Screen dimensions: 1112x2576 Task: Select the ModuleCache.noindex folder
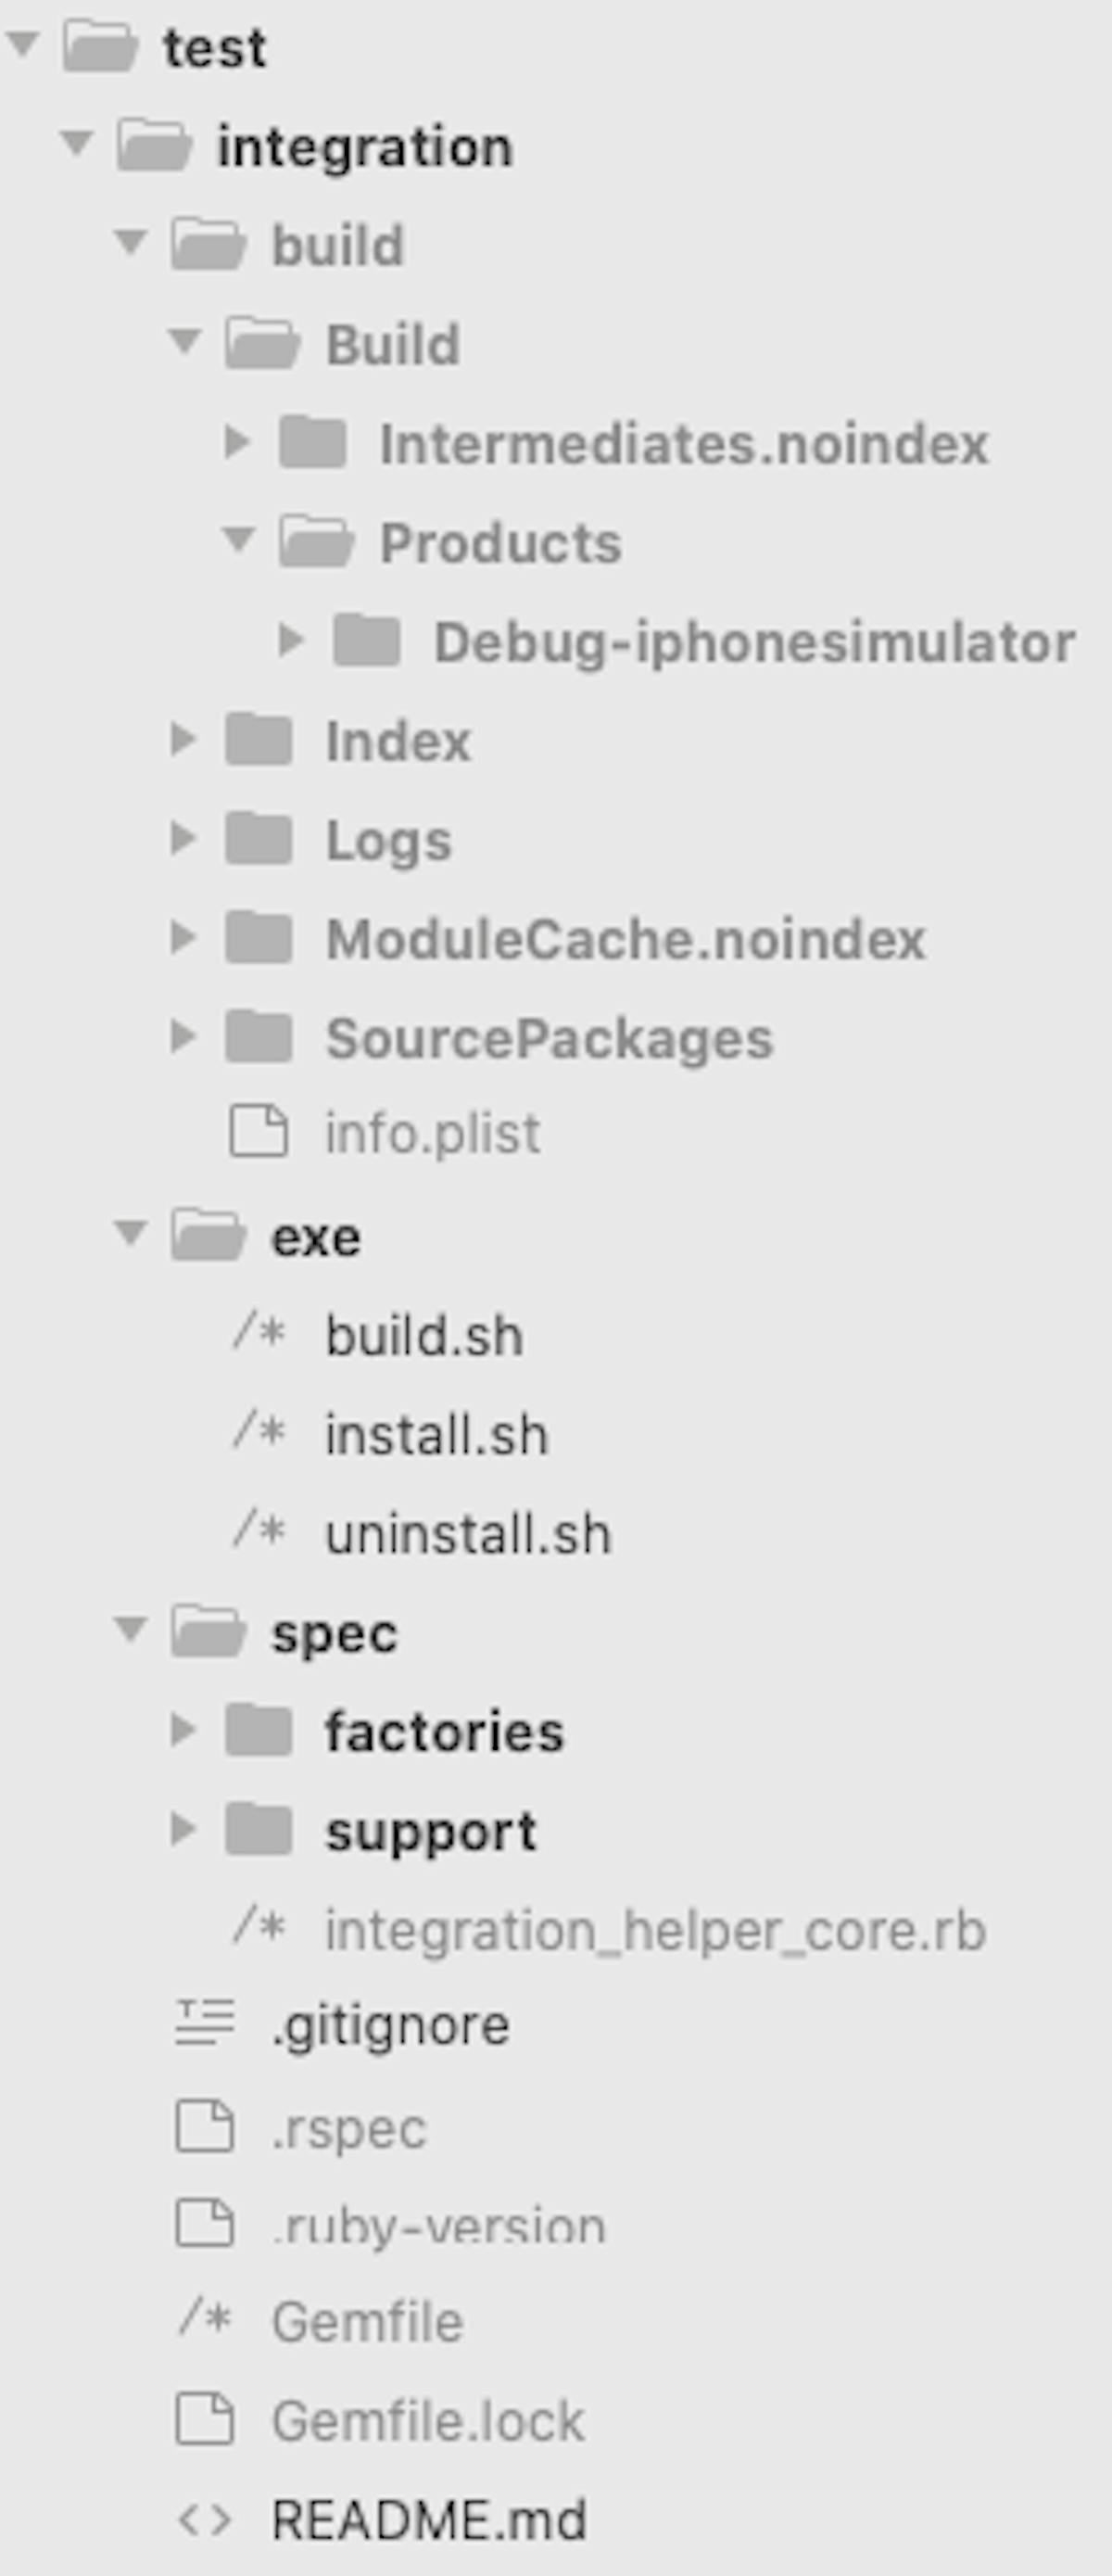click(x=626, y=939)
